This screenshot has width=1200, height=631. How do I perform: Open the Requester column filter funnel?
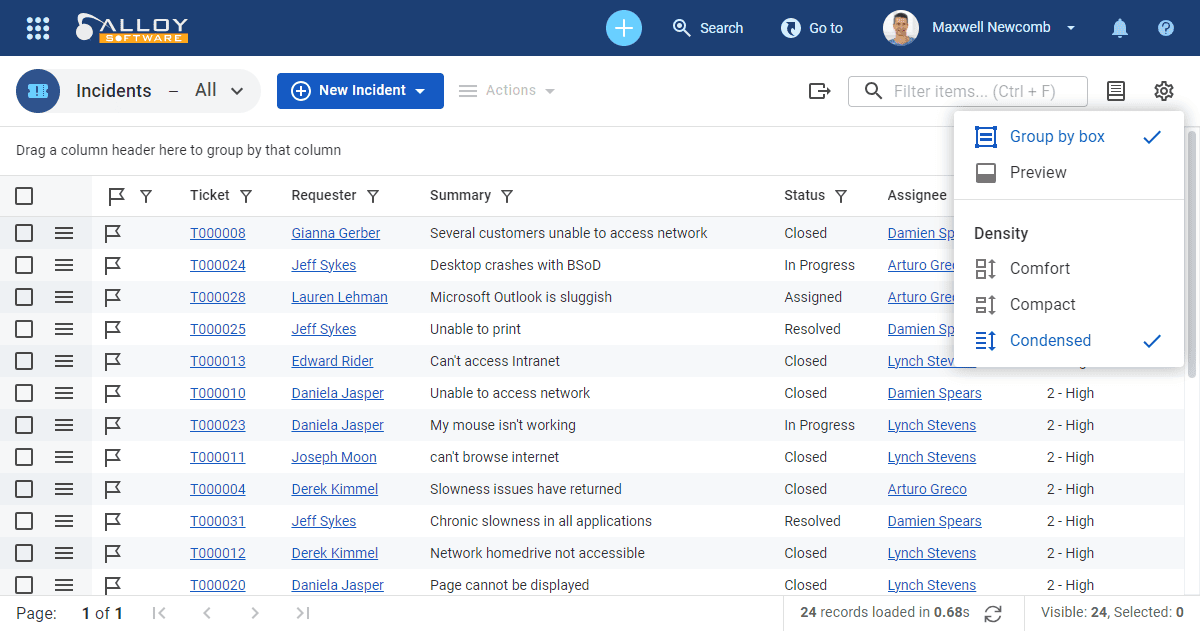pyautogui.click(x=373, y=196)
